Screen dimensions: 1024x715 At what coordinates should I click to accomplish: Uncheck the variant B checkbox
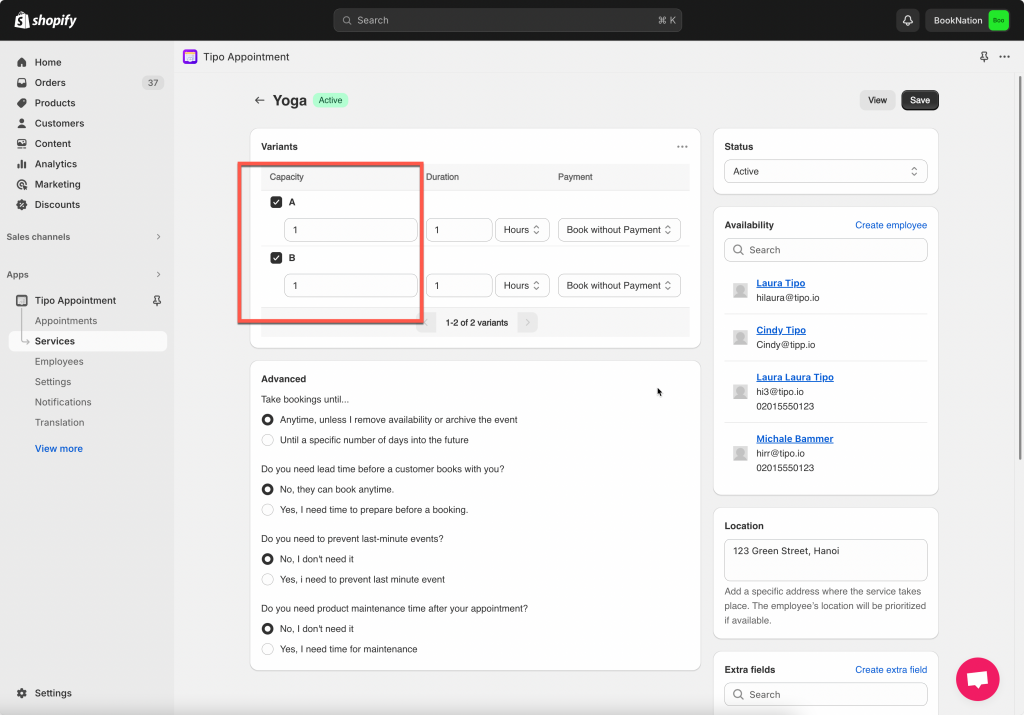tap(276, 258)
